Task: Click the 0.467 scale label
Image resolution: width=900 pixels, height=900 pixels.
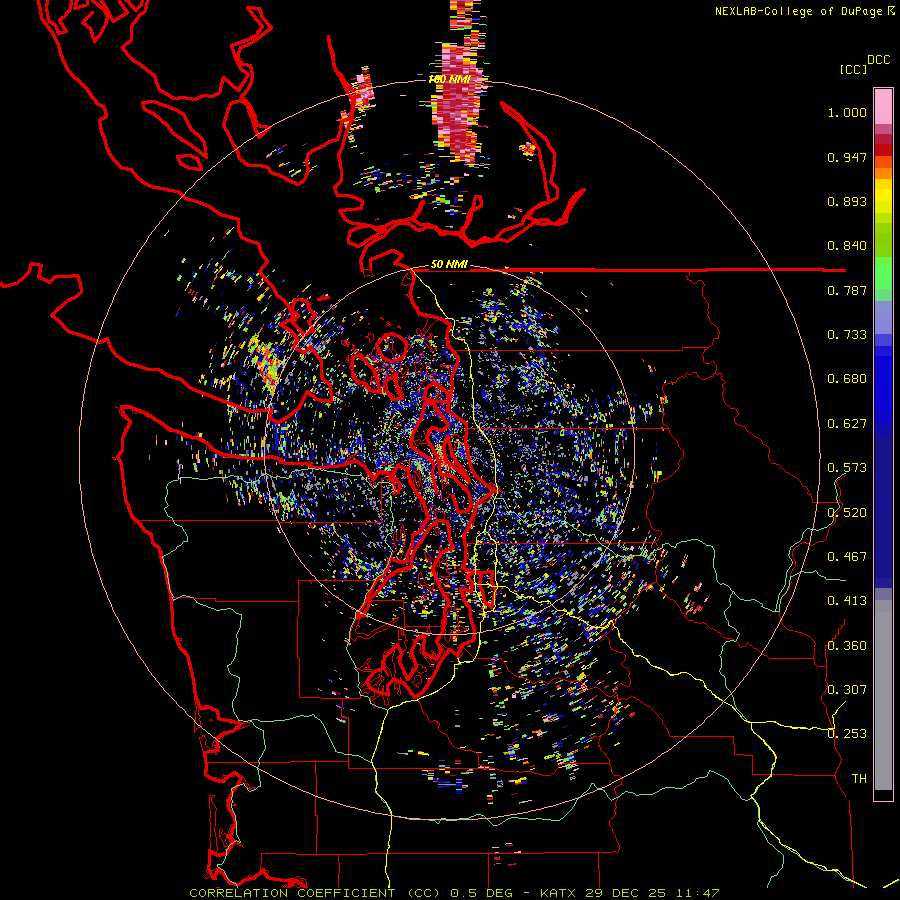Action: click(847, 556)
